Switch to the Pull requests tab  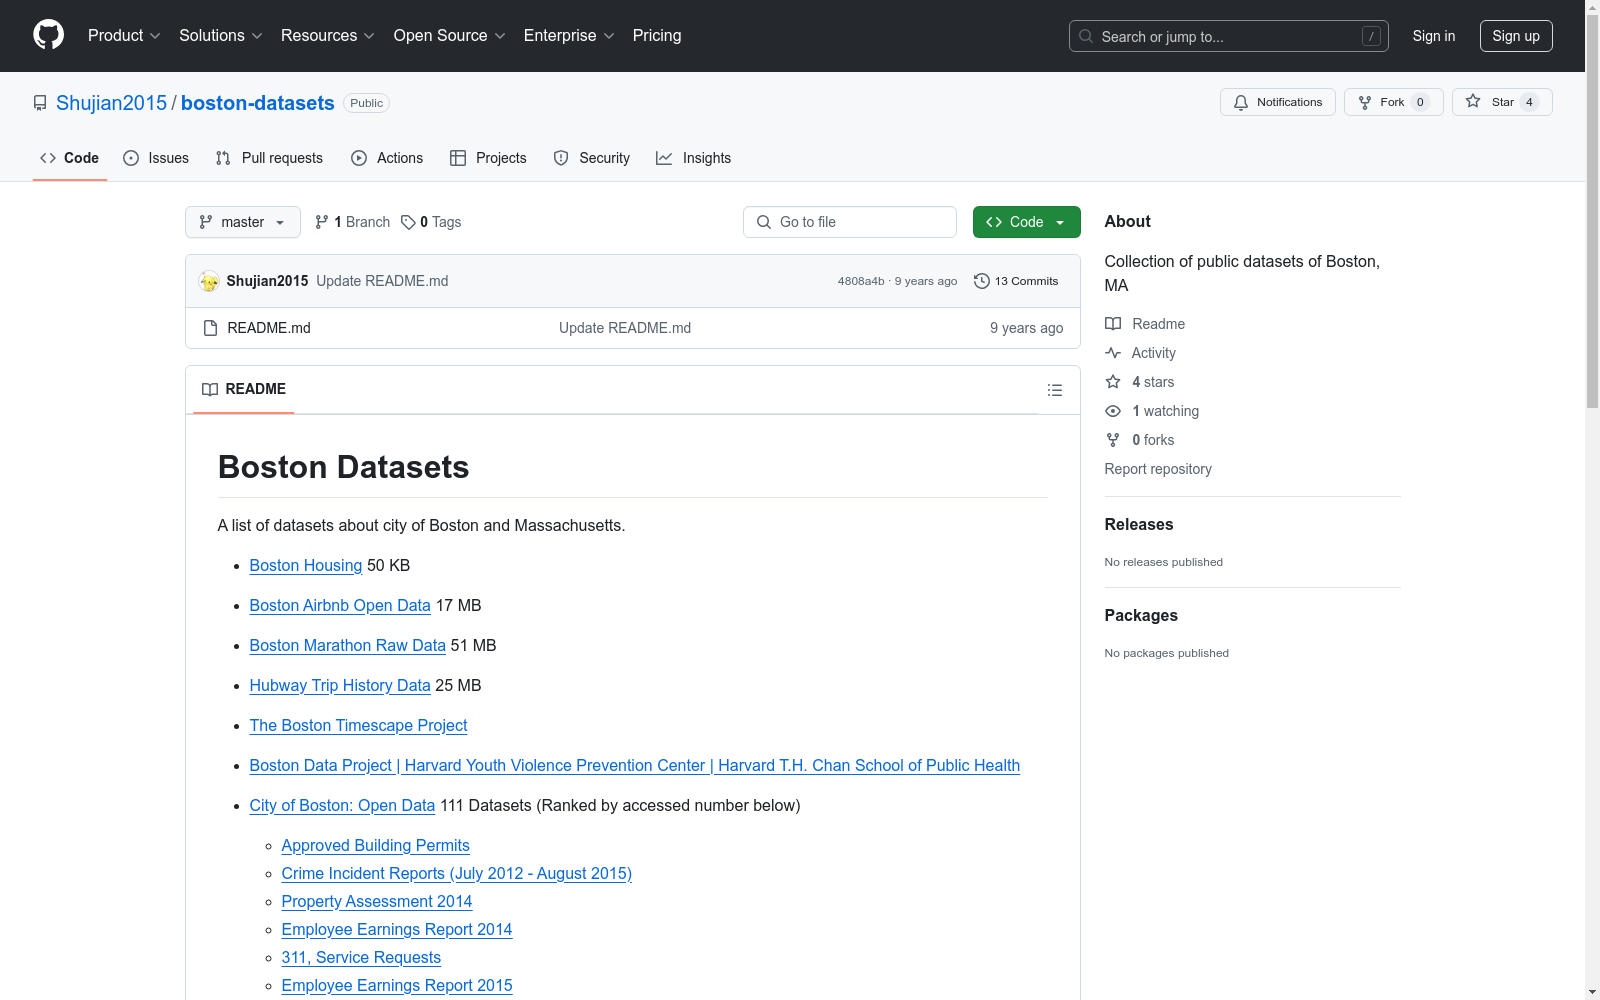269,158
